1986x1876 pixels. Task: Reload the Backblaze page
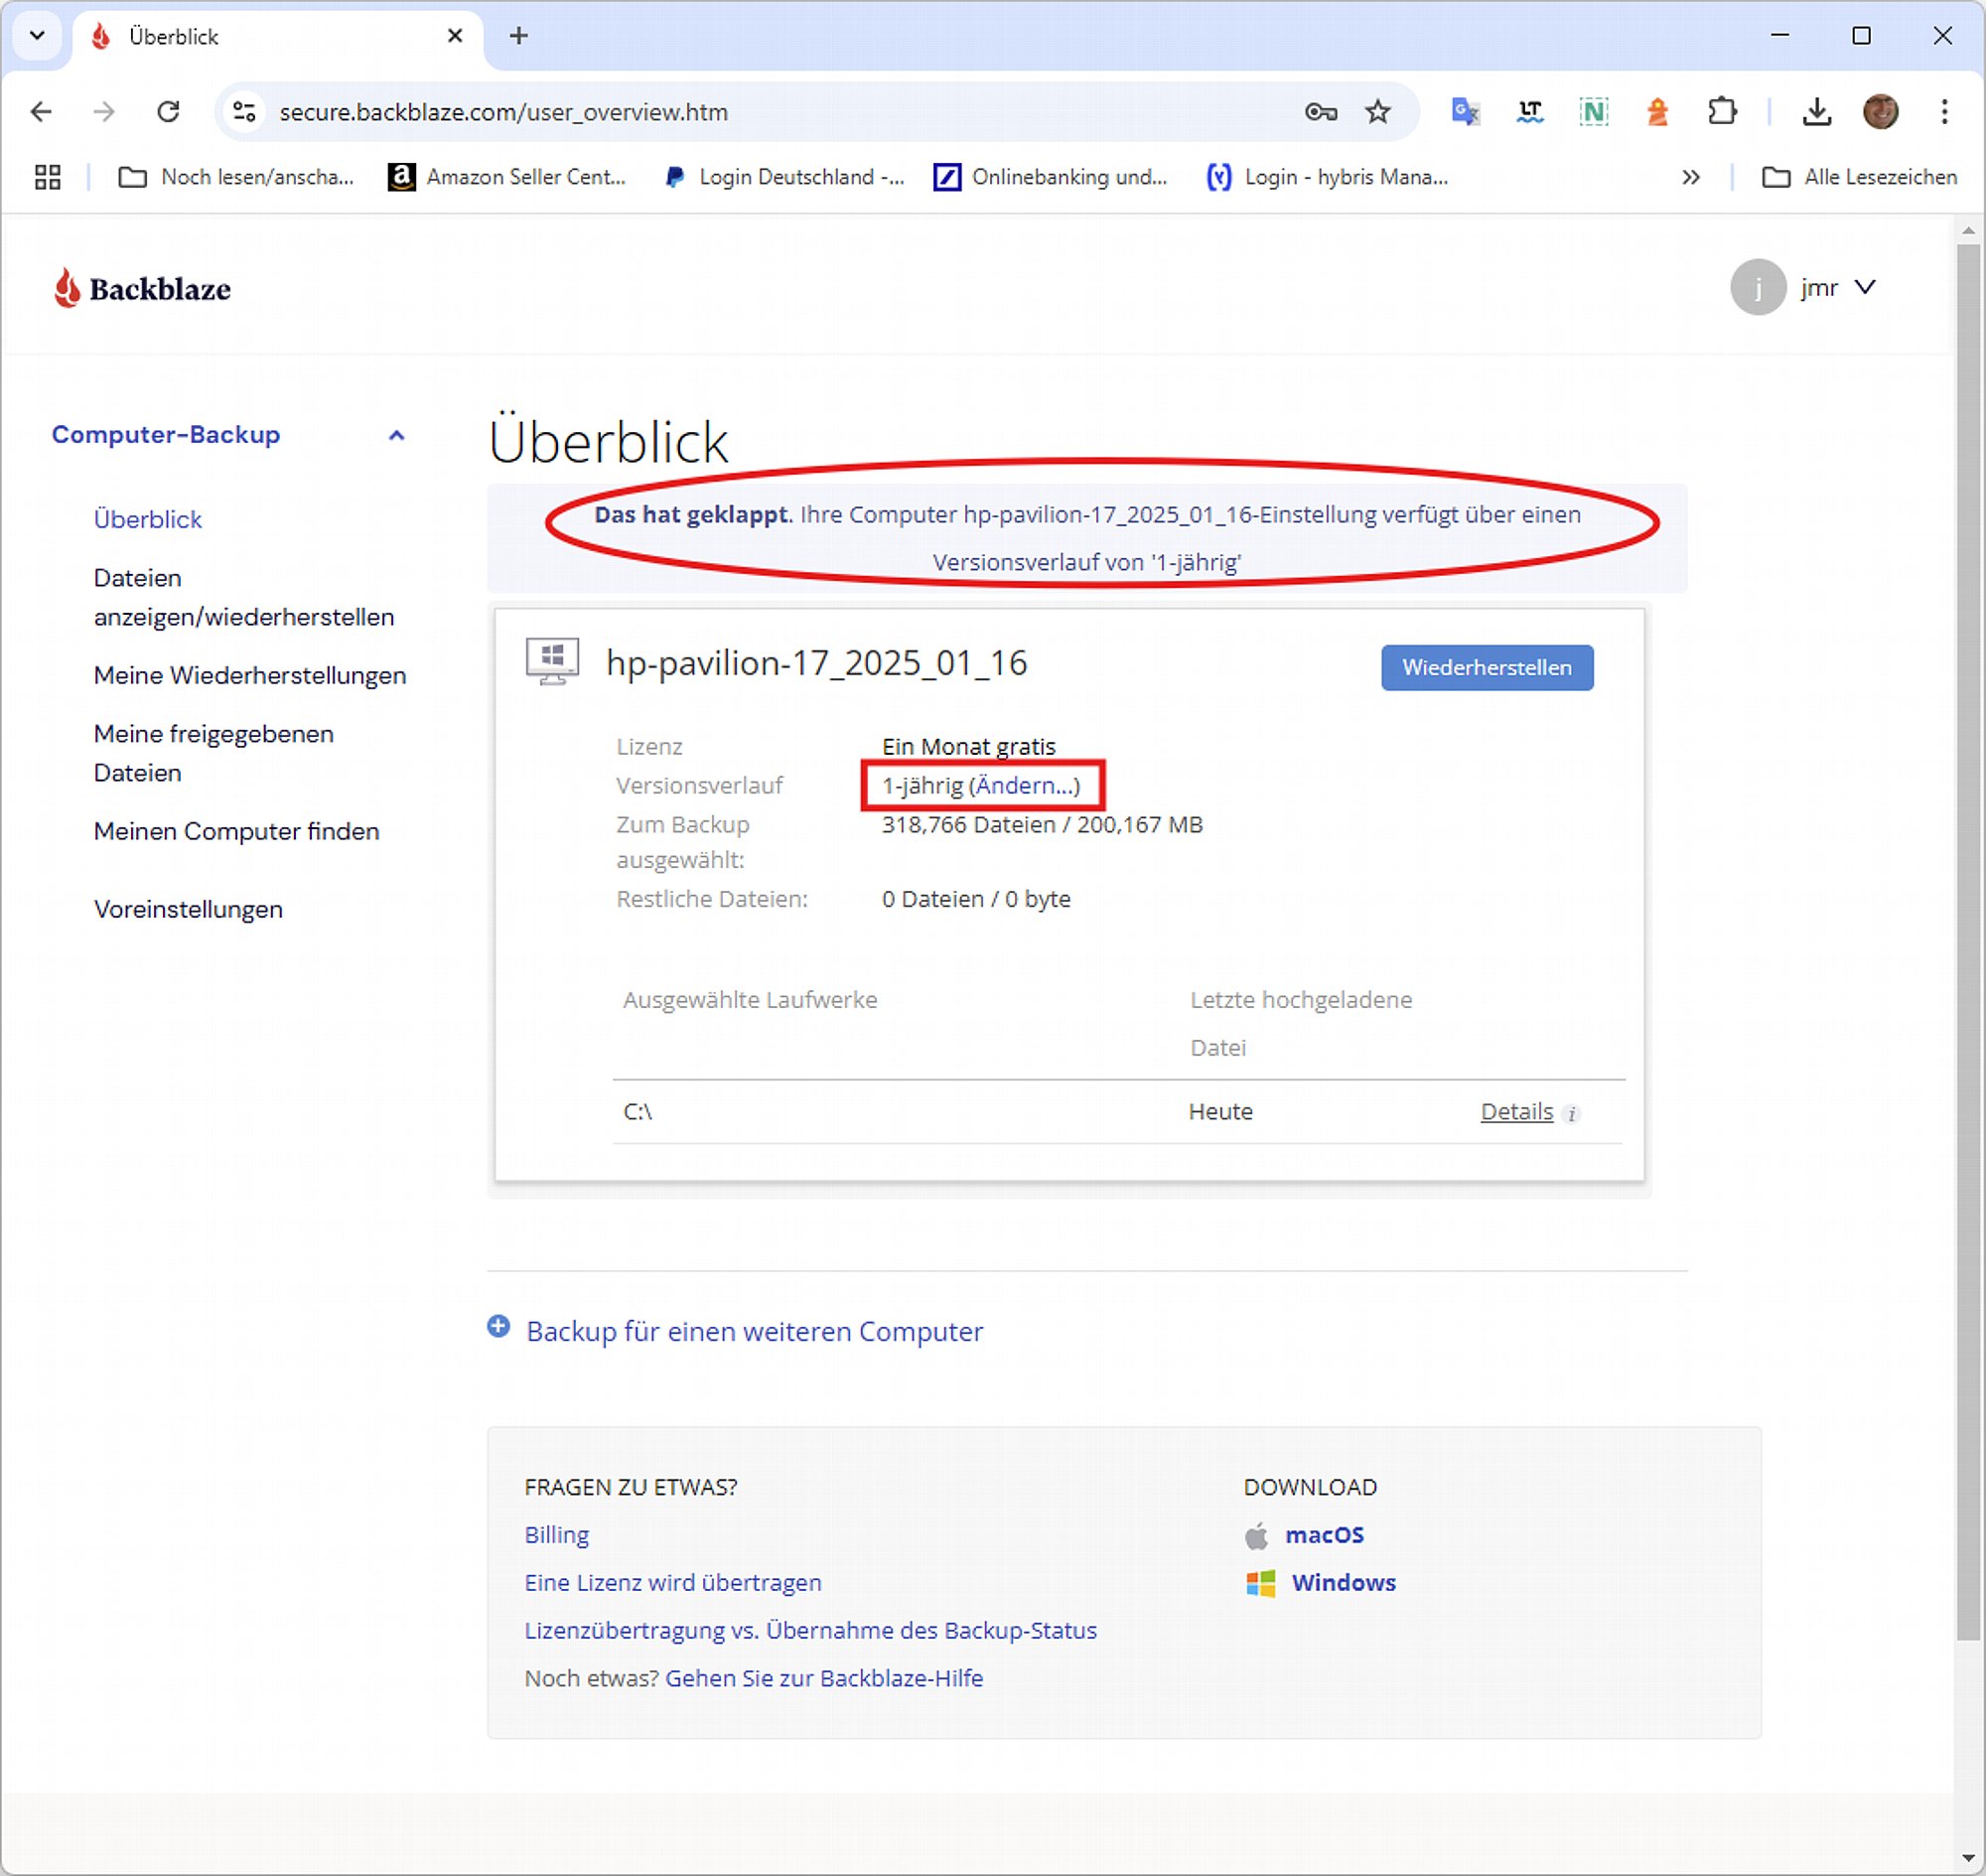[x=168, y=112]
